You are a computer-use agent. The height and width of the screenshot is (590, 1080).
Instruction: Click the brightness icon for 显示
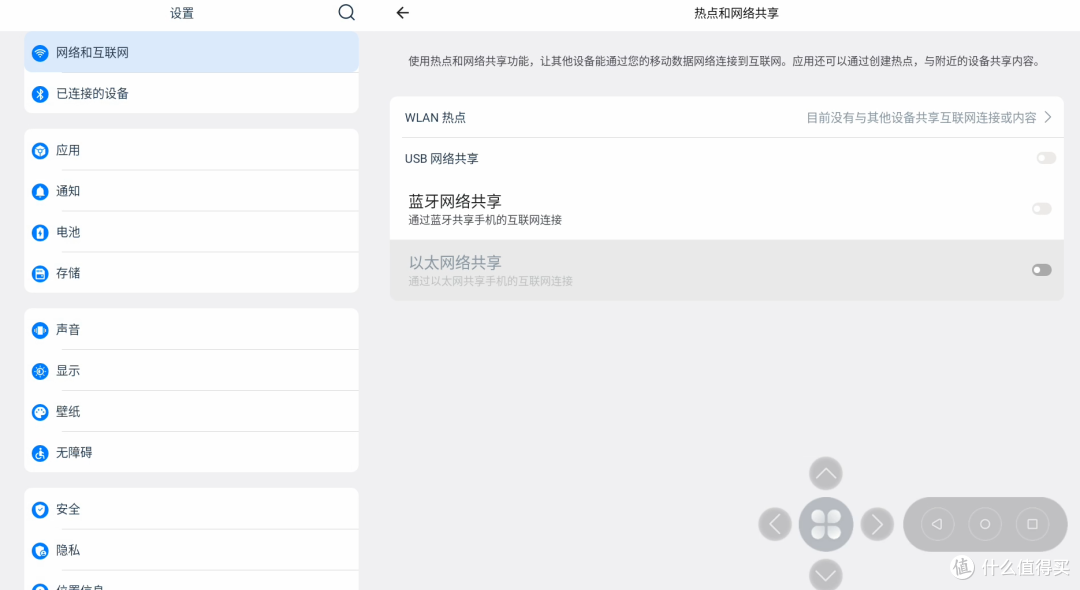point(40,371)
